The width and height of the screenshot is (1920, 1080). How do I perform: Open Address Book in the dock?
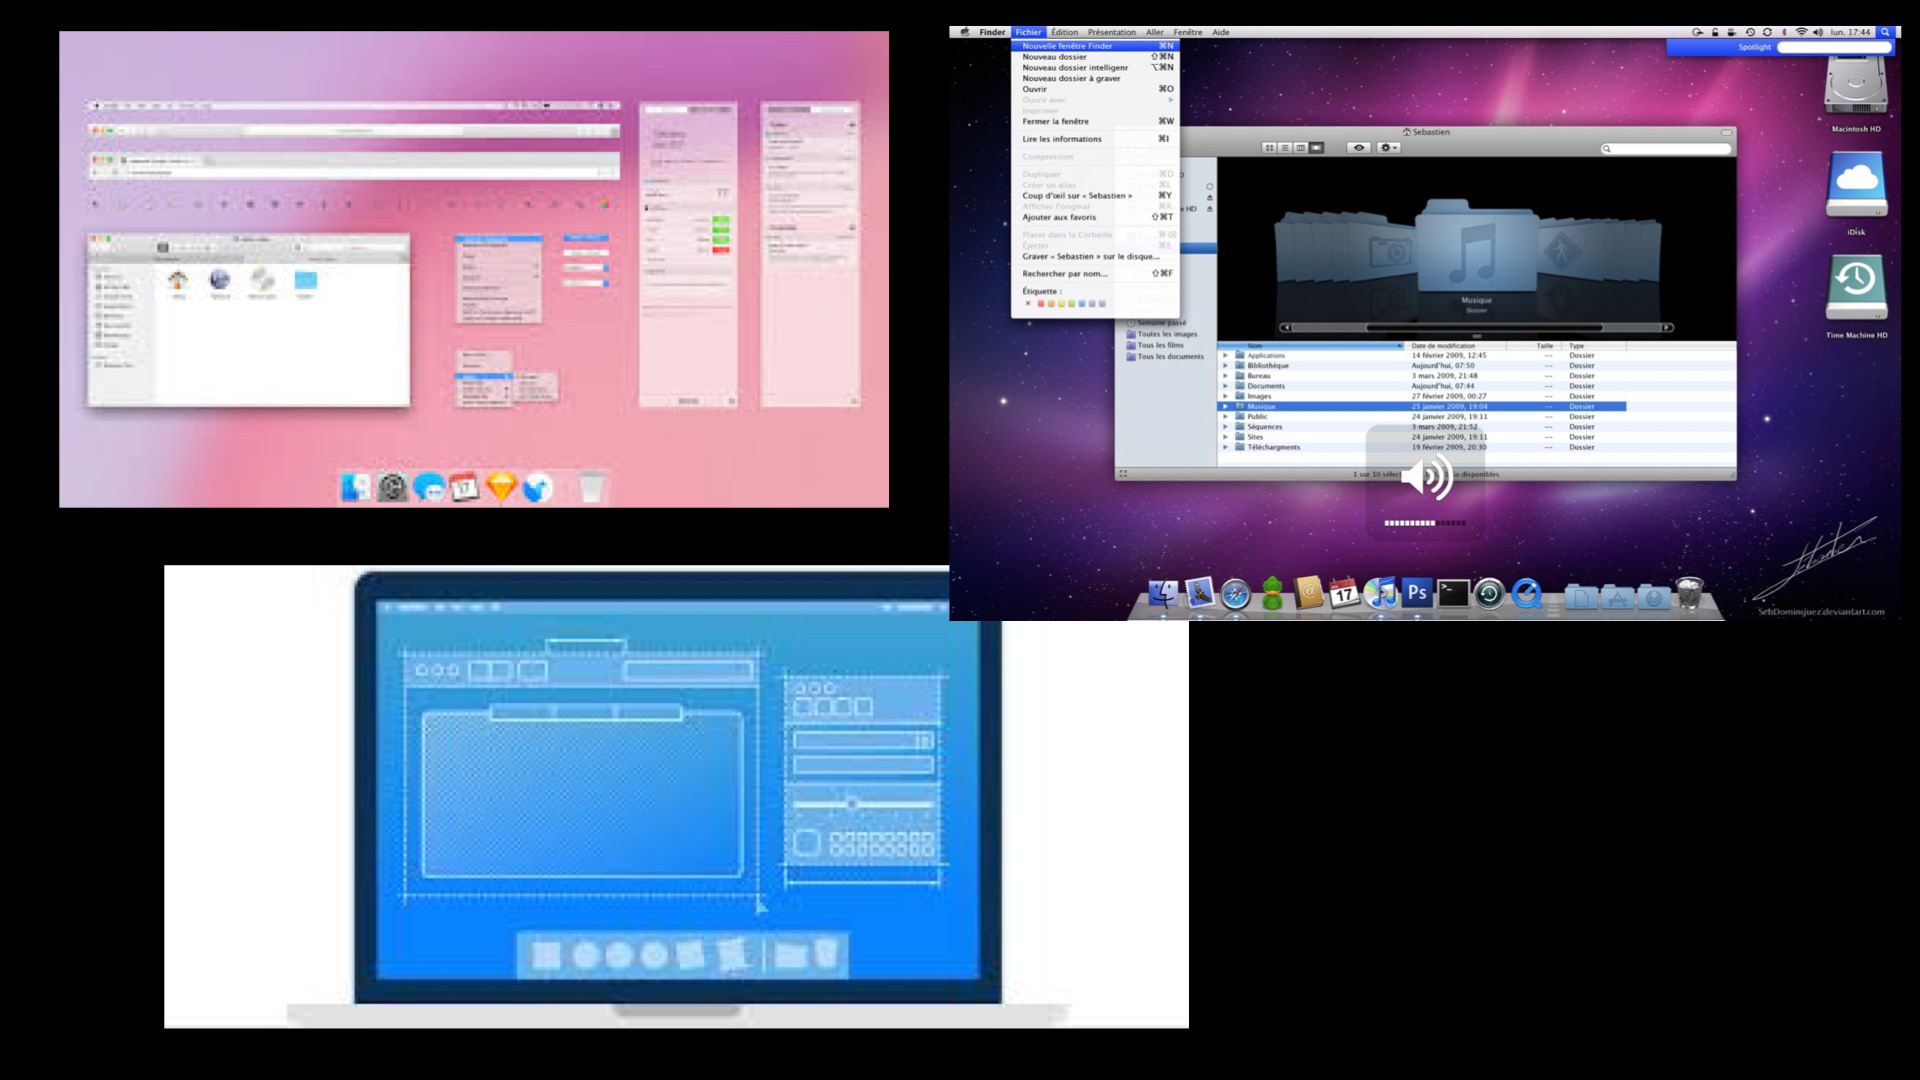click(1308, 593)
